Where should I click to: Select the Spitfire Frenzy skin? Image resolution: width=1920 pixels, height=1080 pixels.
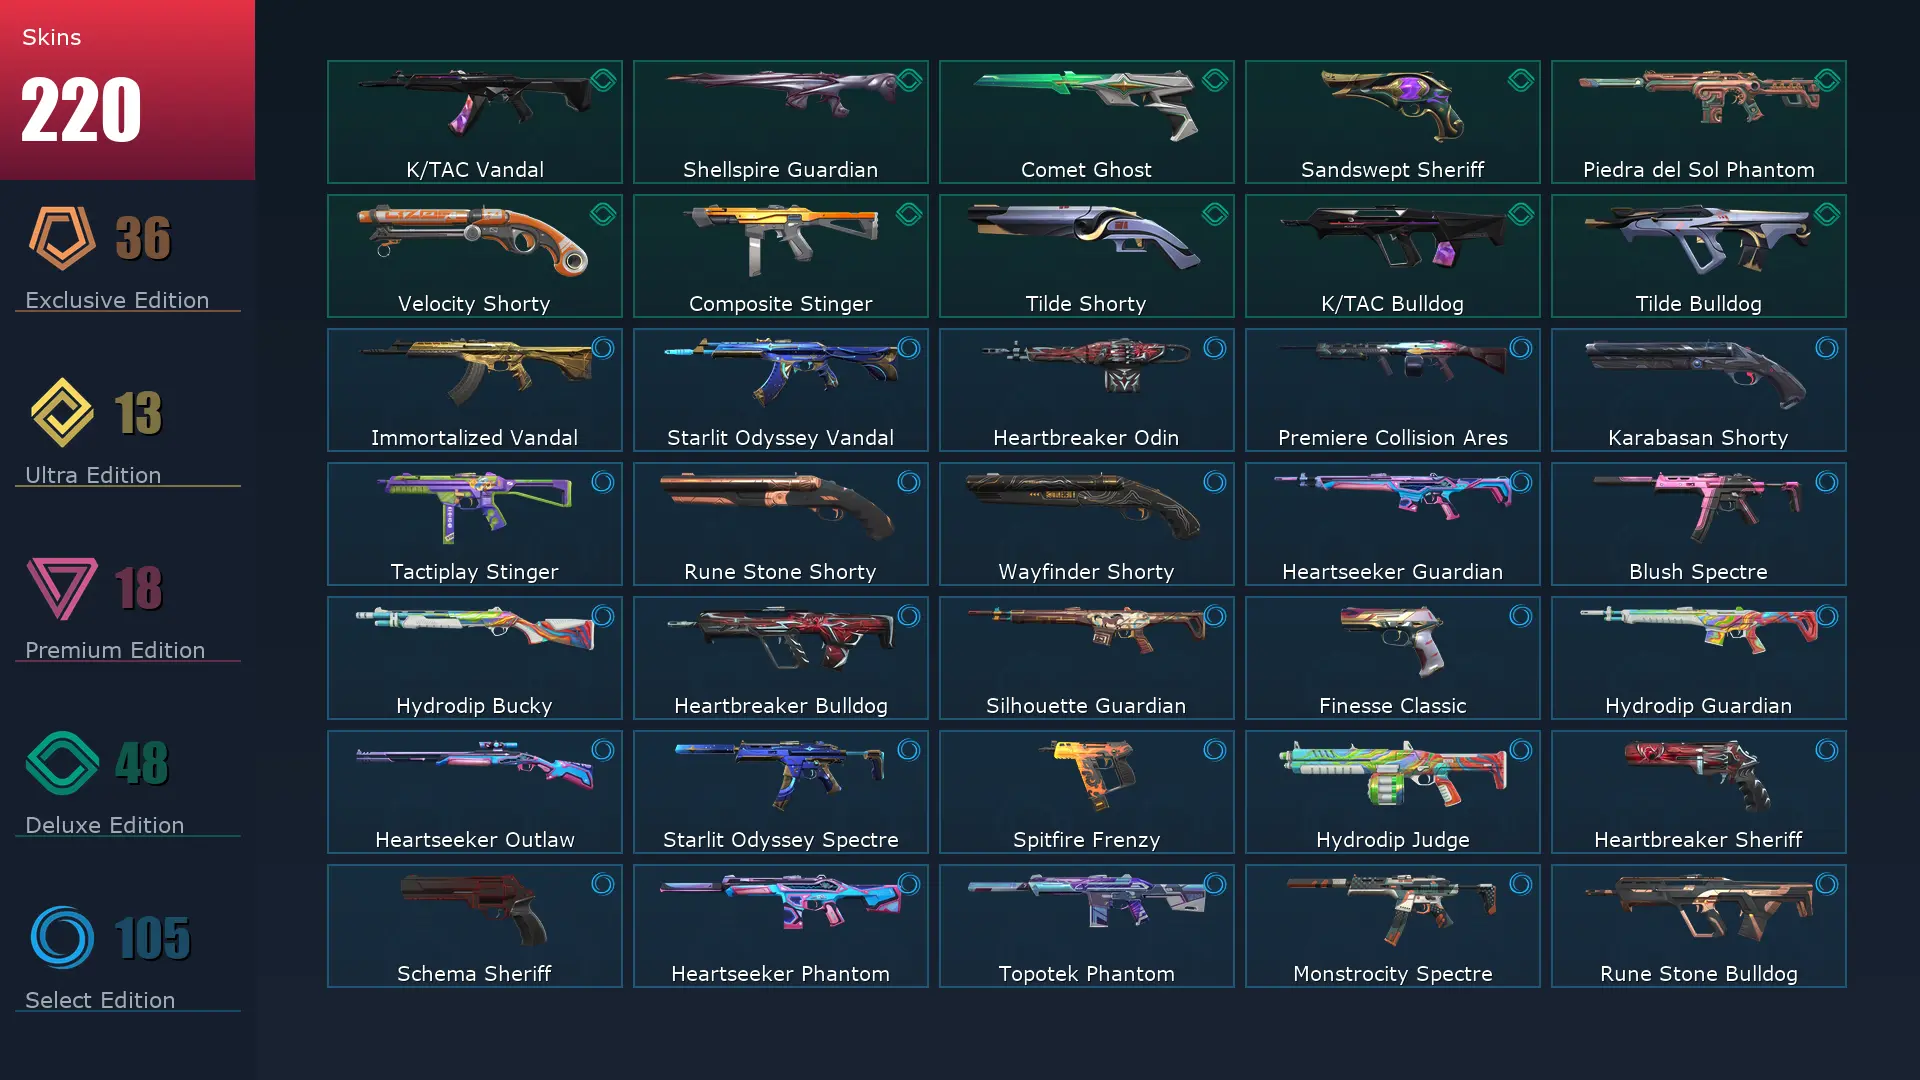(1087, 792)
